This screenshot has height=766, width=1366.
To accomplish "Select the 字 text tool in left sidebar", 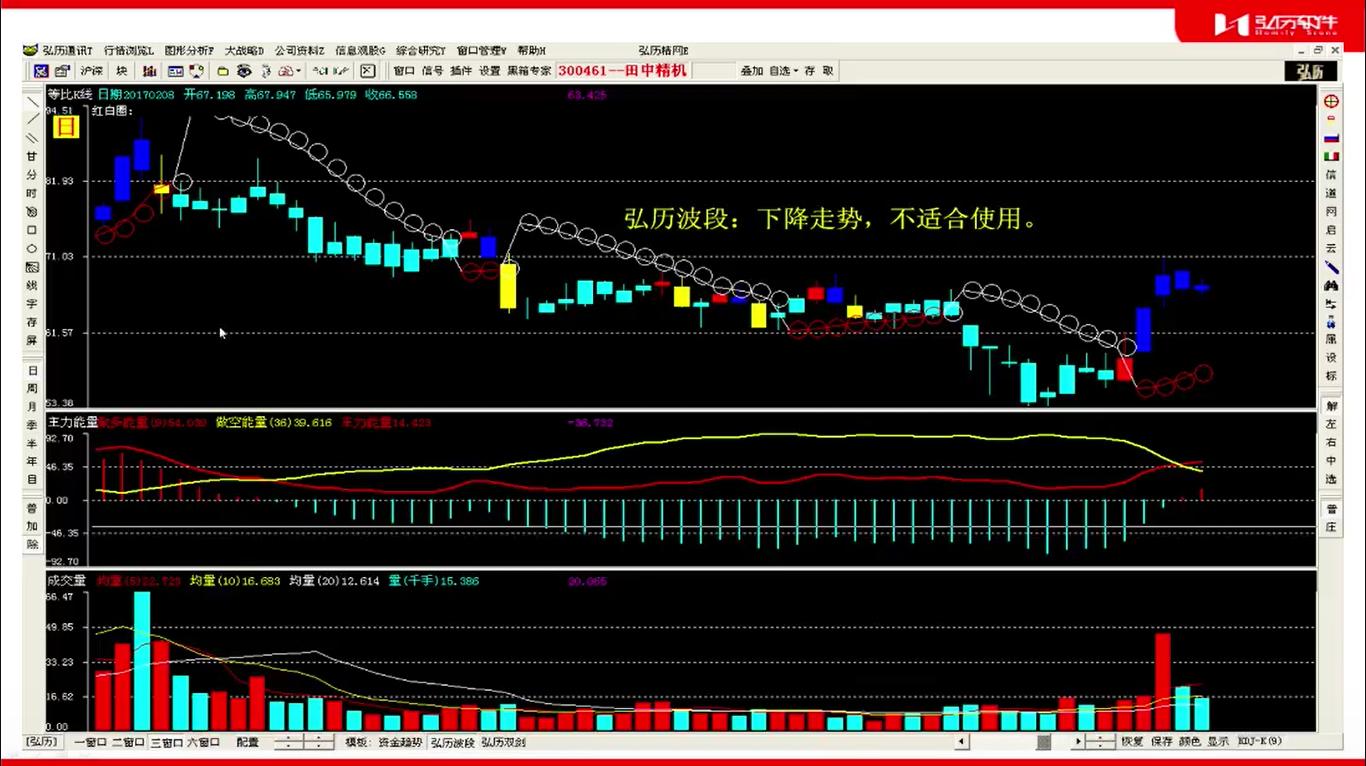I will [32, 304].
